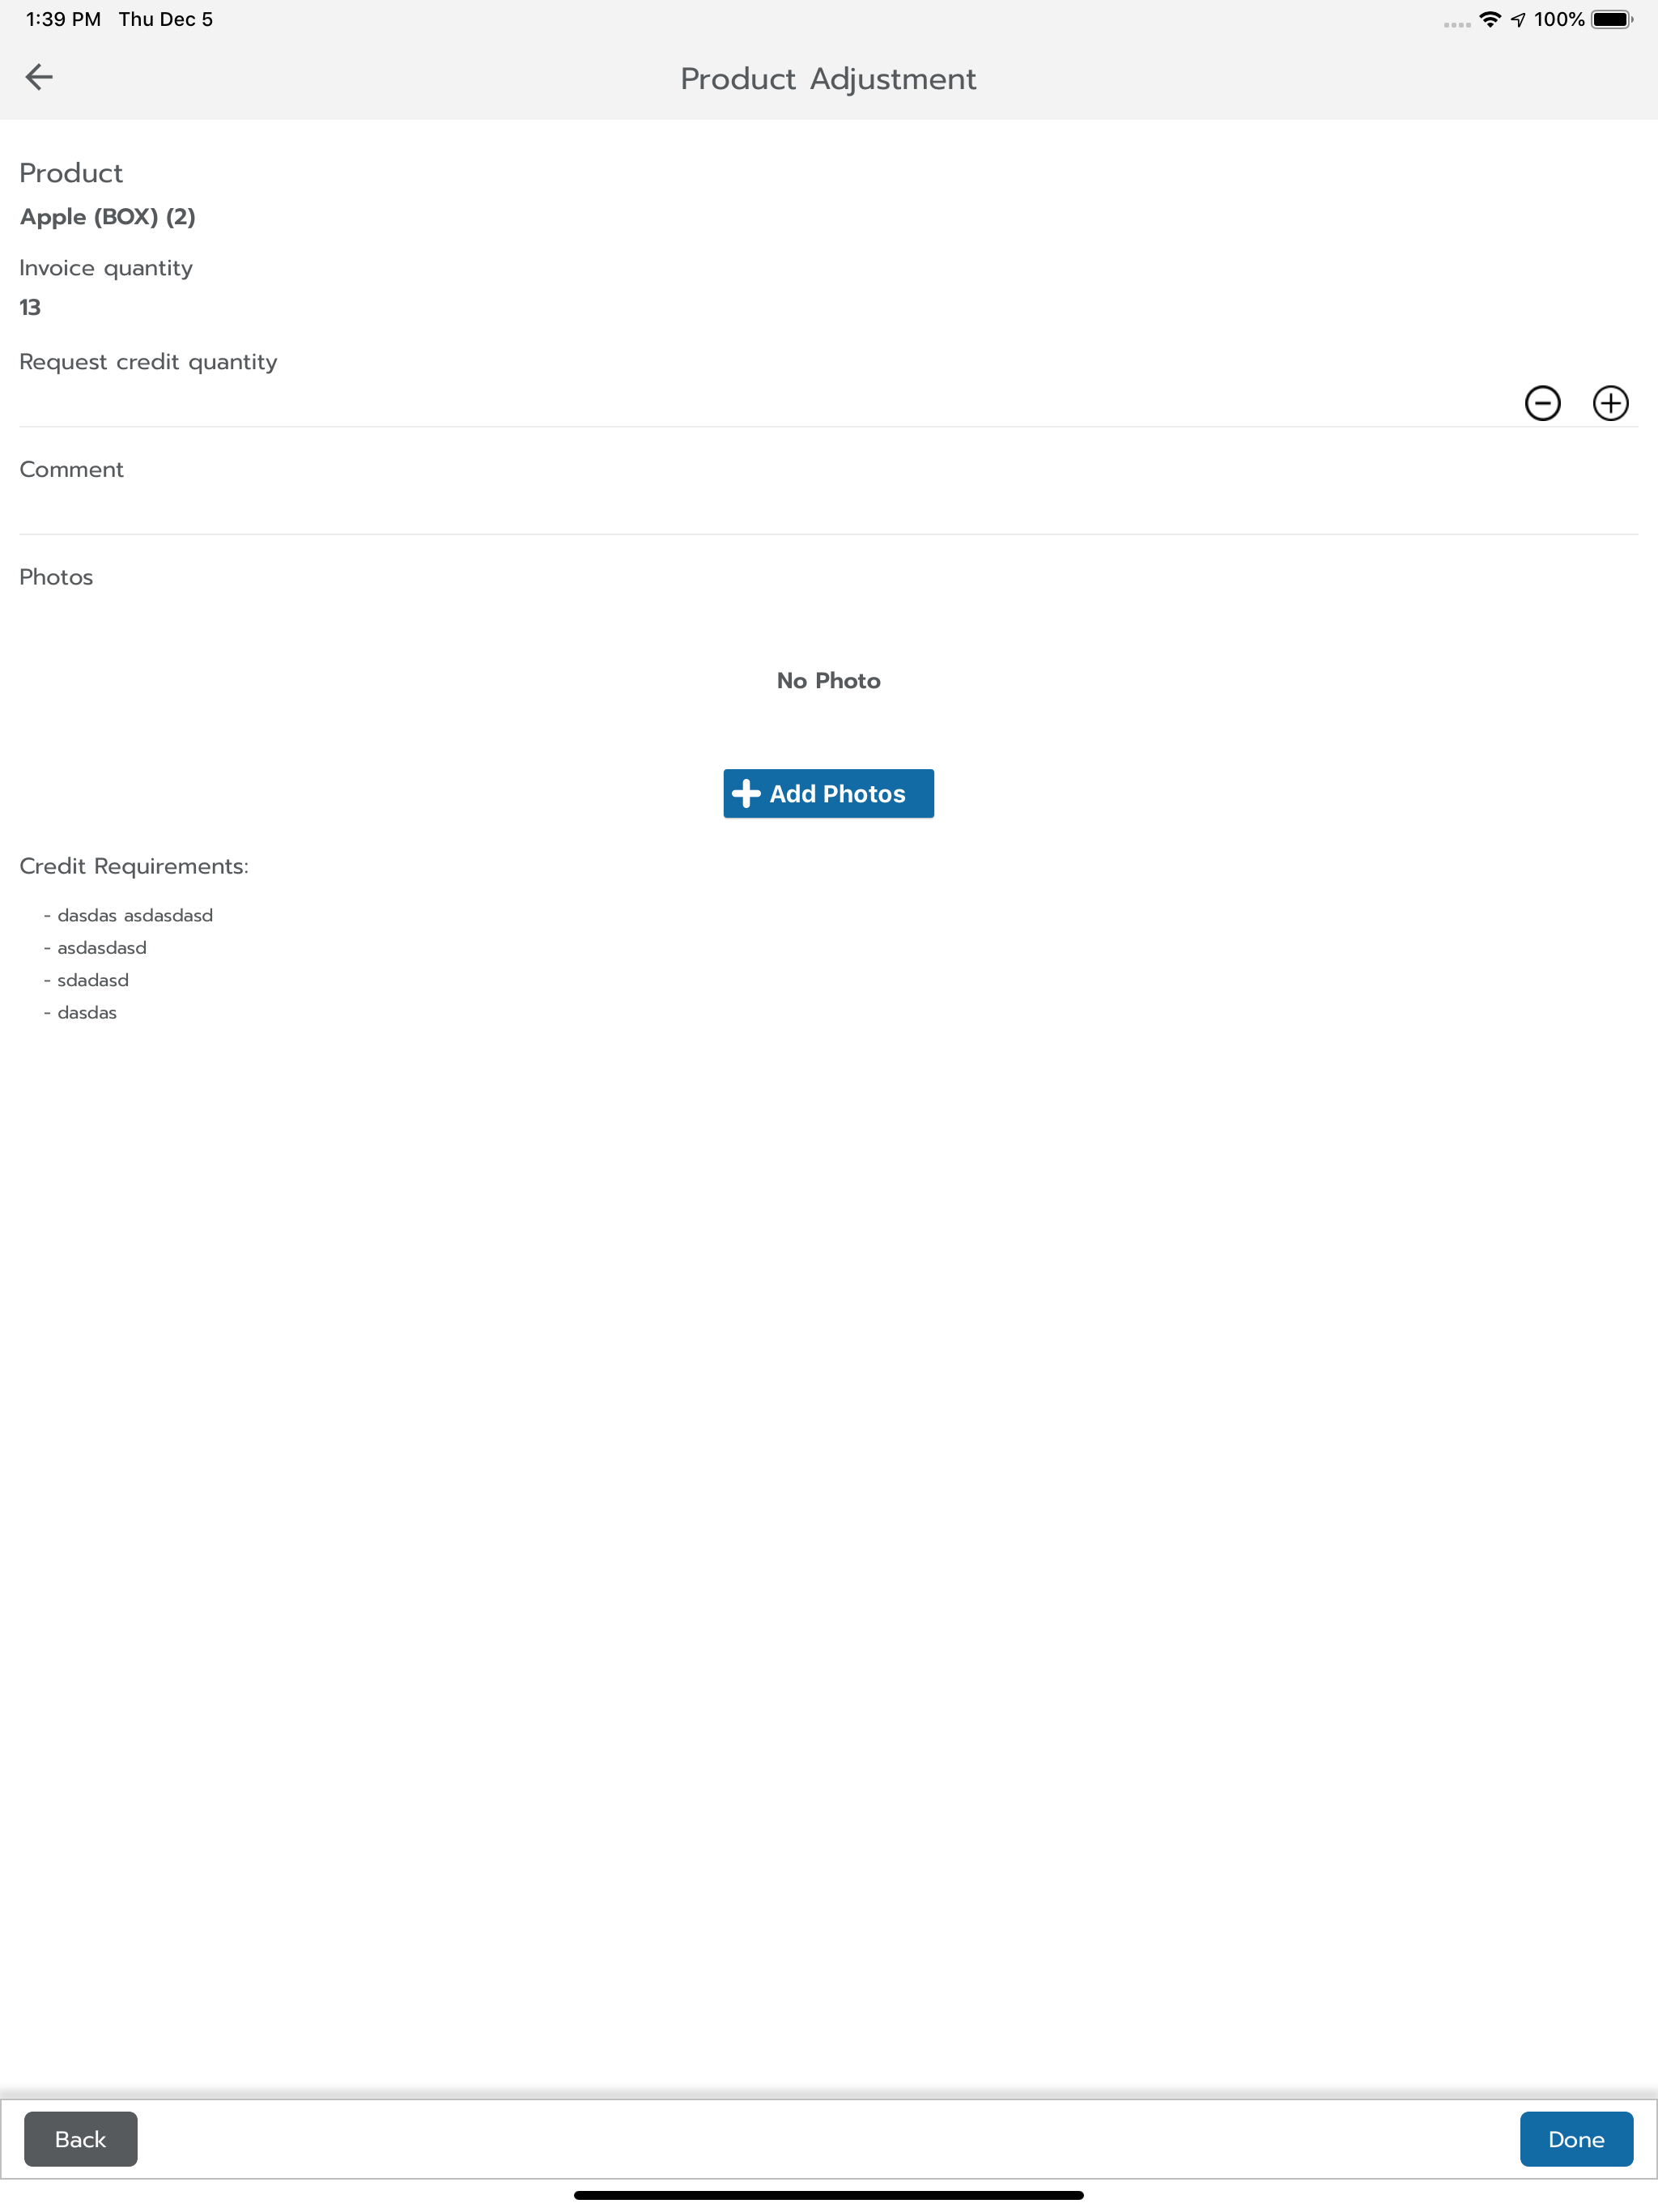The width and height of the screenshot is (1658, 2212).
Task: Click the Add Photos button
Action: 828,793
